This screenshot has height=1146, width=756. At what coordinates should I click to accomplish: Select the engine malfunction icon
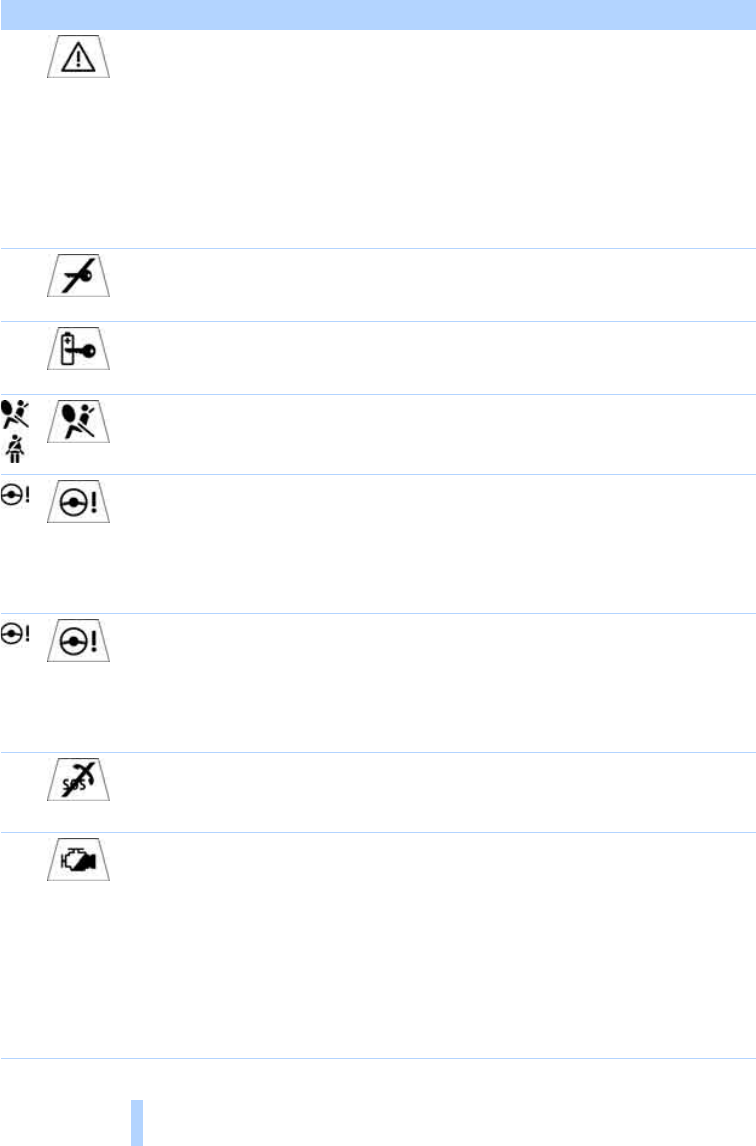(x=78, y=860)
